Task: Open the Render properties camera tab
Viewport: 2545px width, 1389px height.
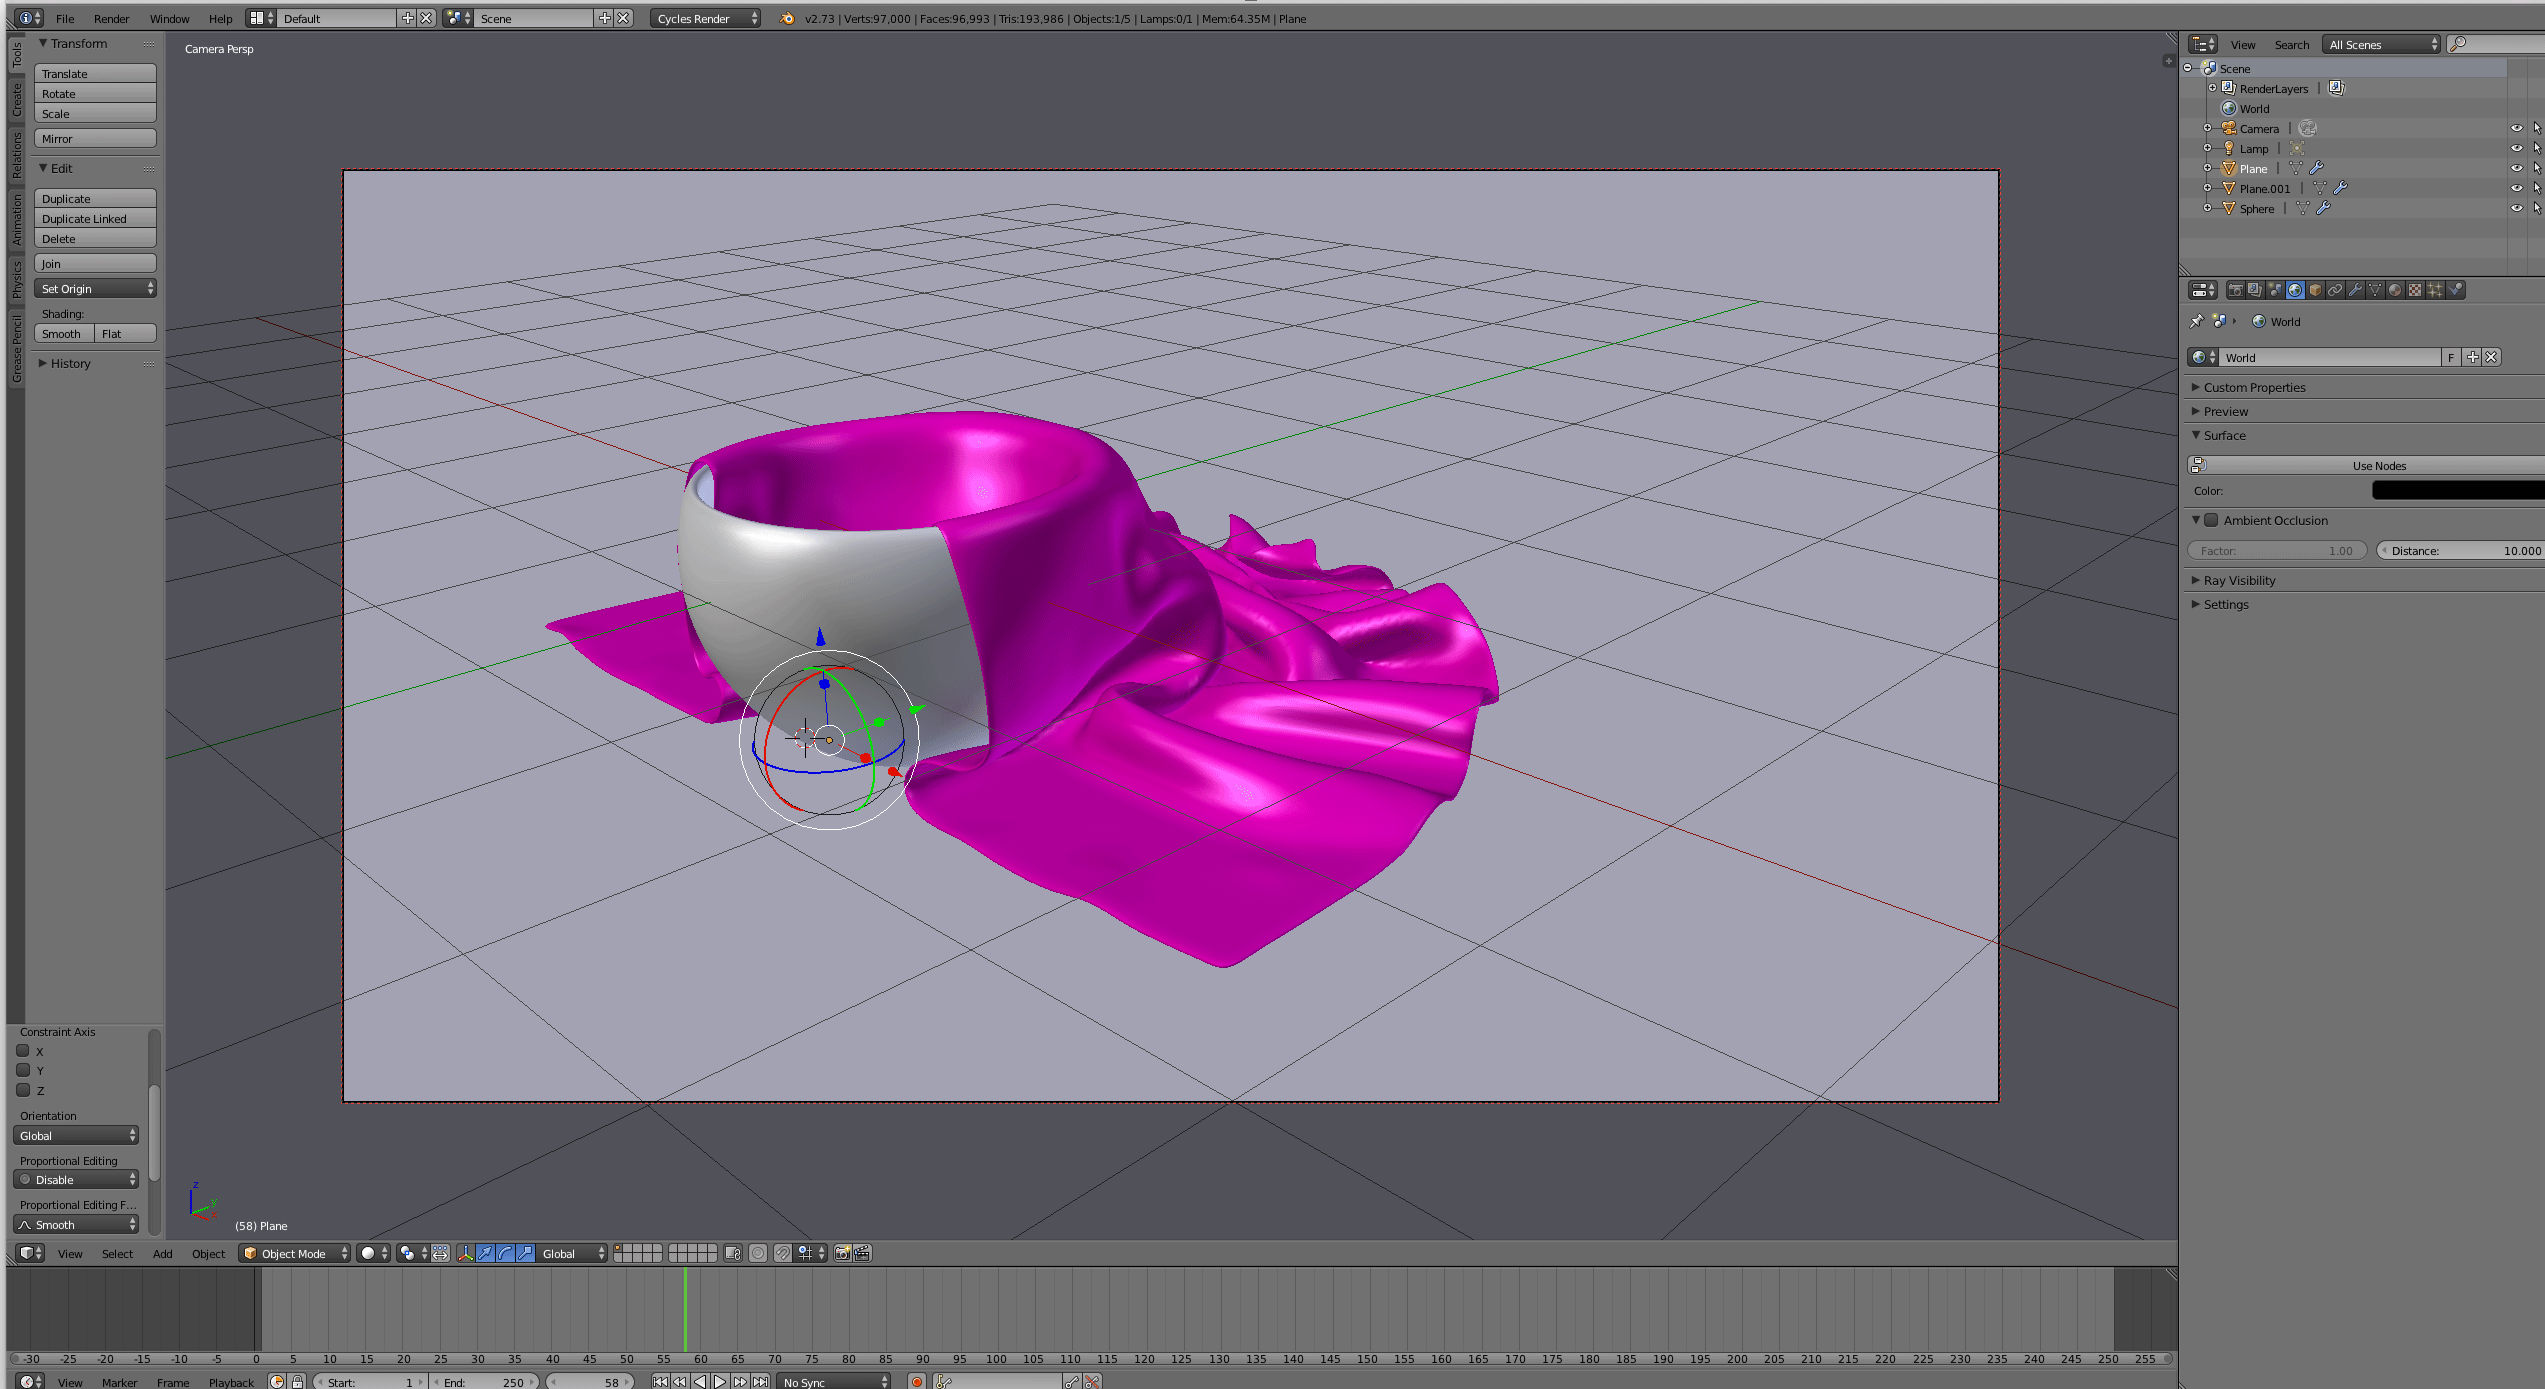Action: click(2236, 290)
